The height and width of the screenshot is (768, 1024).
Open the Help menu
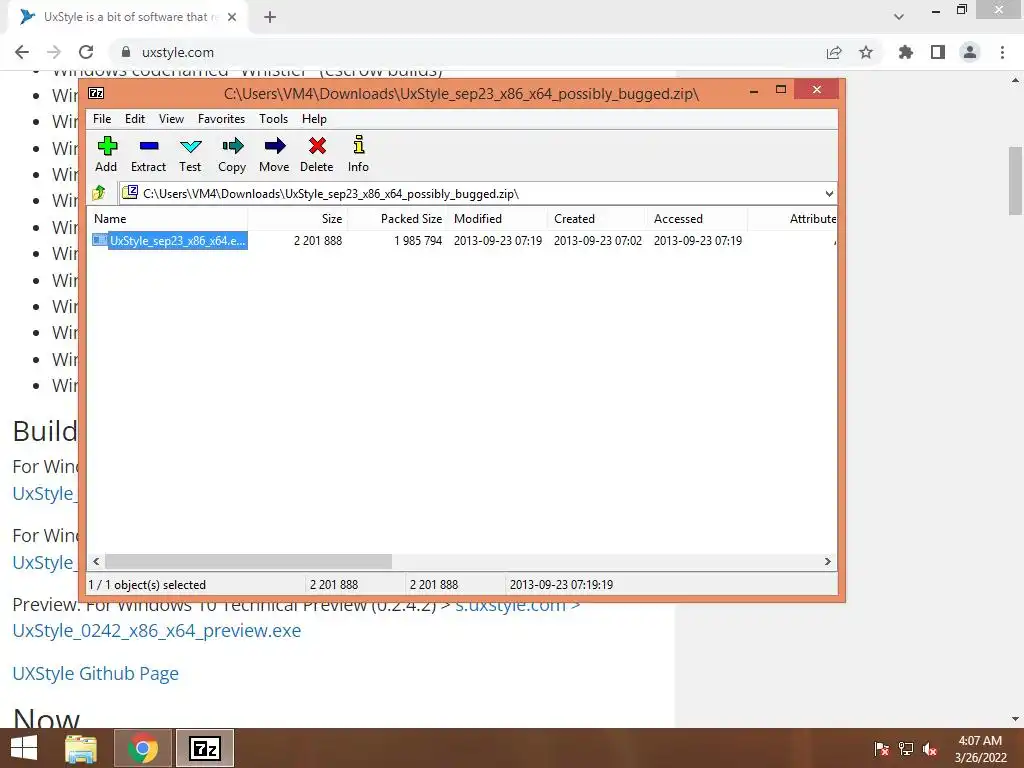pos(314,119)
